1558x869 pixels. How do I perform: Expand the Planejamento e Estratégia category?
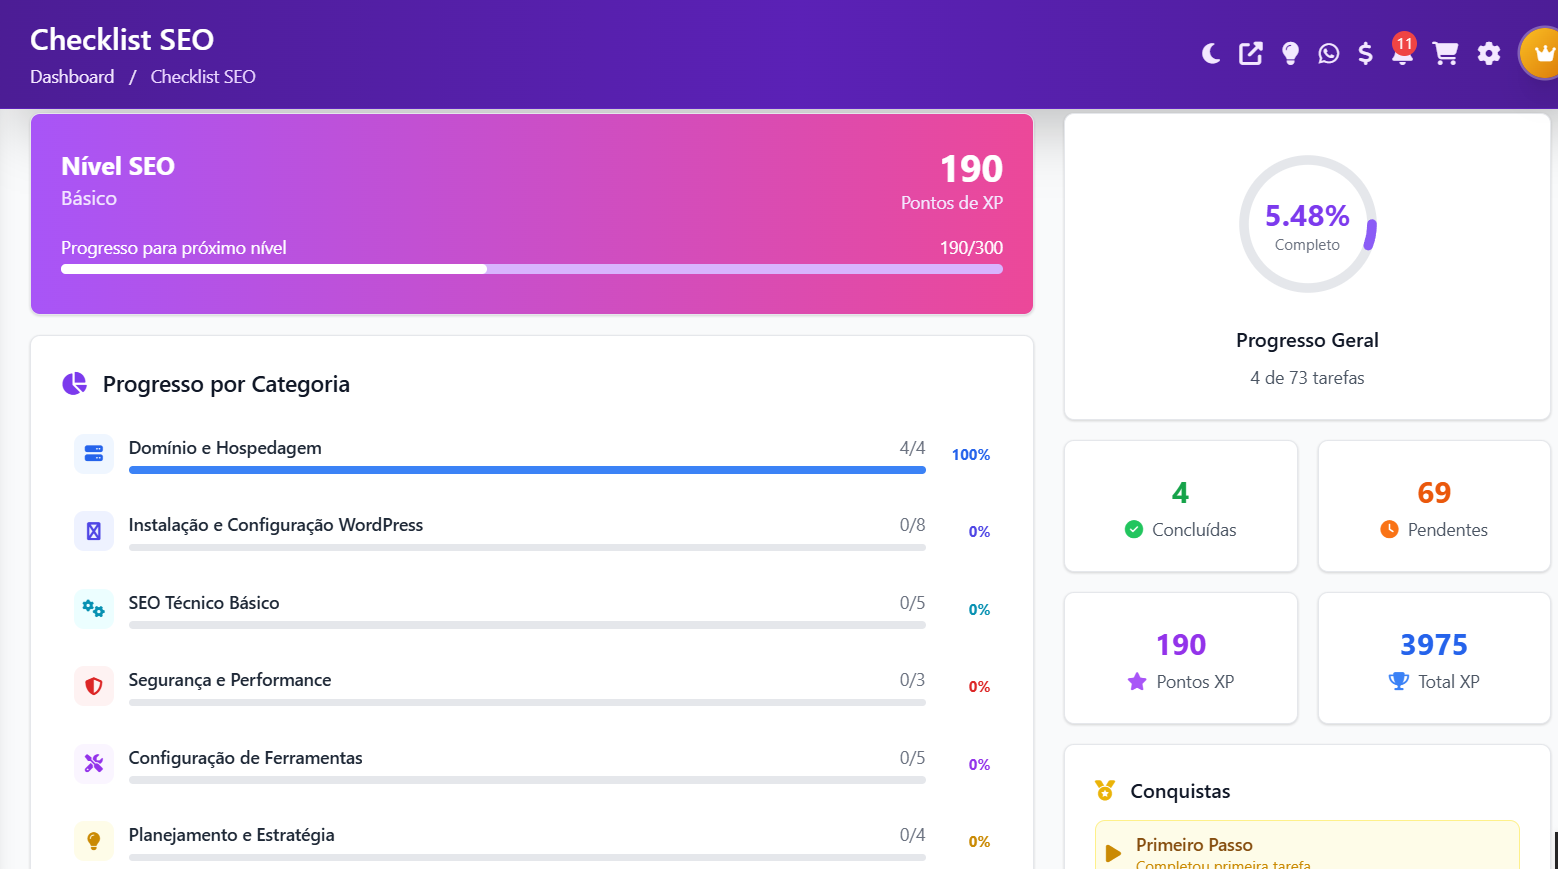pos(231,834)
